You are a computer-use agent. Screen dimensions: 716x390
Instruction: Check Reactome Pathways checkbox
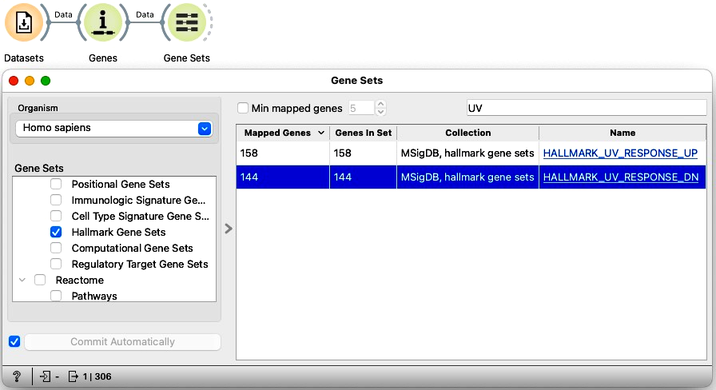(x=56, y=296)
